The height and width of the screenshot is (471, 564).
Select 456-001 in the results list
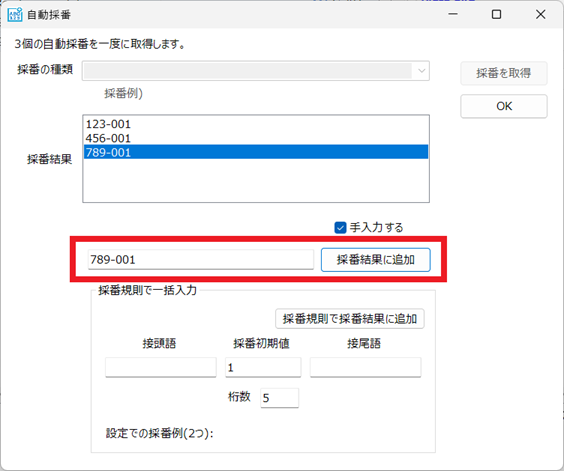(x=256, y=138)
